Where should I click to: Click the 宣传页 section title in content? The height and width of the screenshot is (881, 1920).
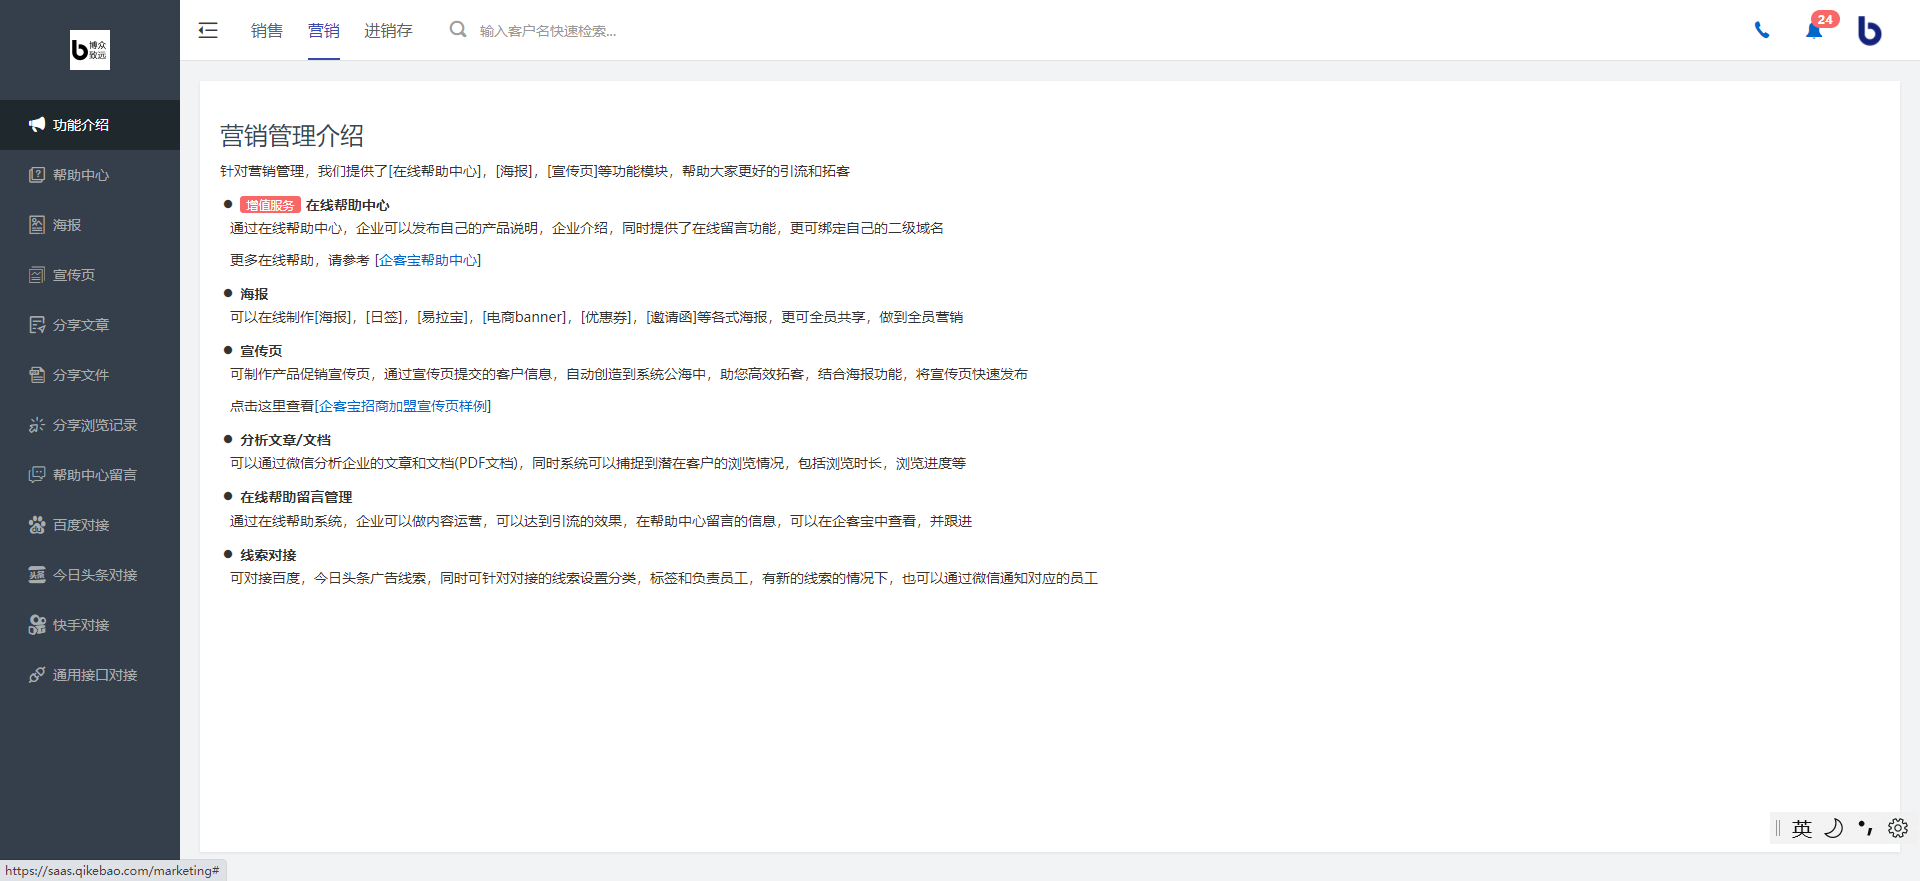tap(261, 351)
